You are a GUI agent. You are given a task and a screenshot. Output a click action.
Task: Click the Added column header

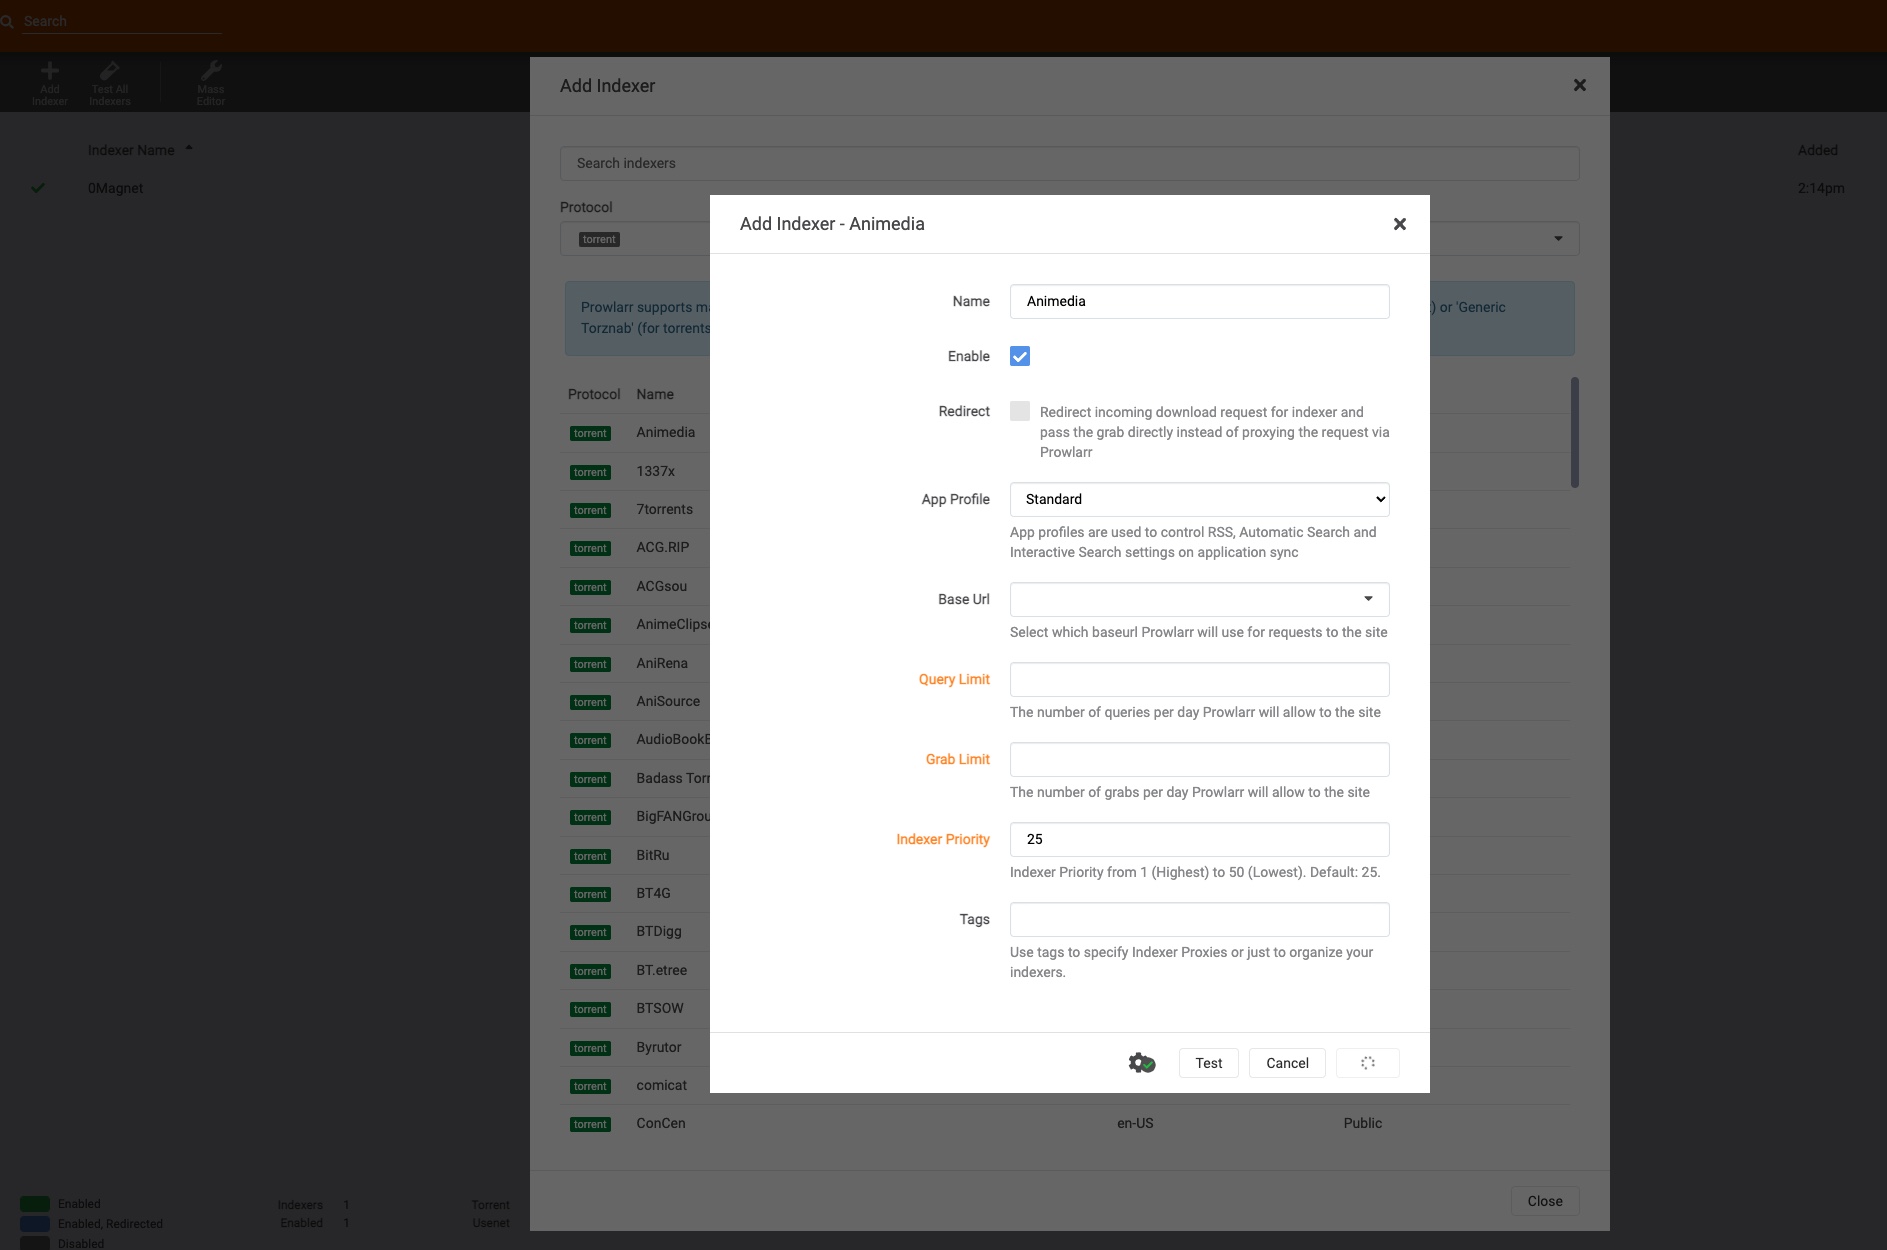(x=1818, y=150)
